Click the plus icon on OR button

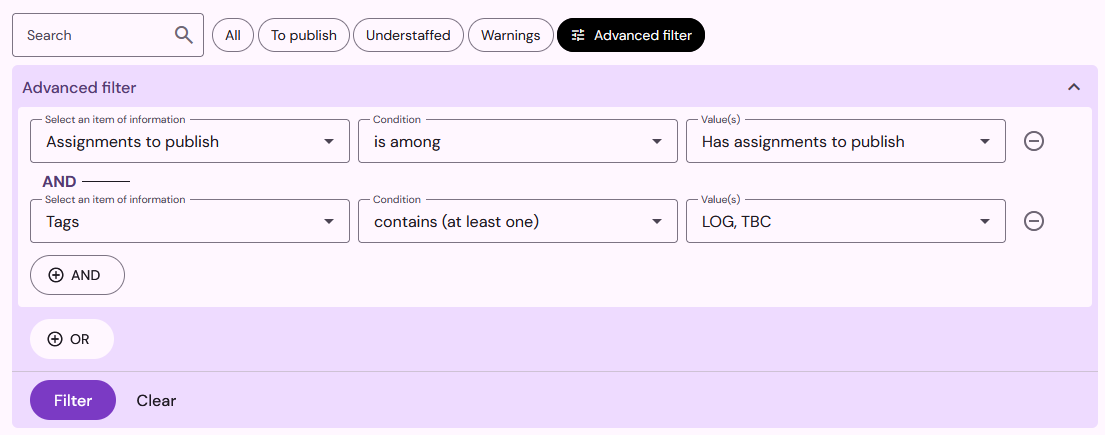(55, 339)
